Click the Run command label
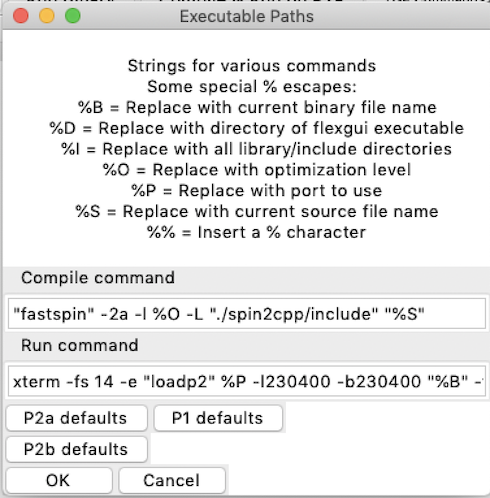 click(x=80, y=345)
